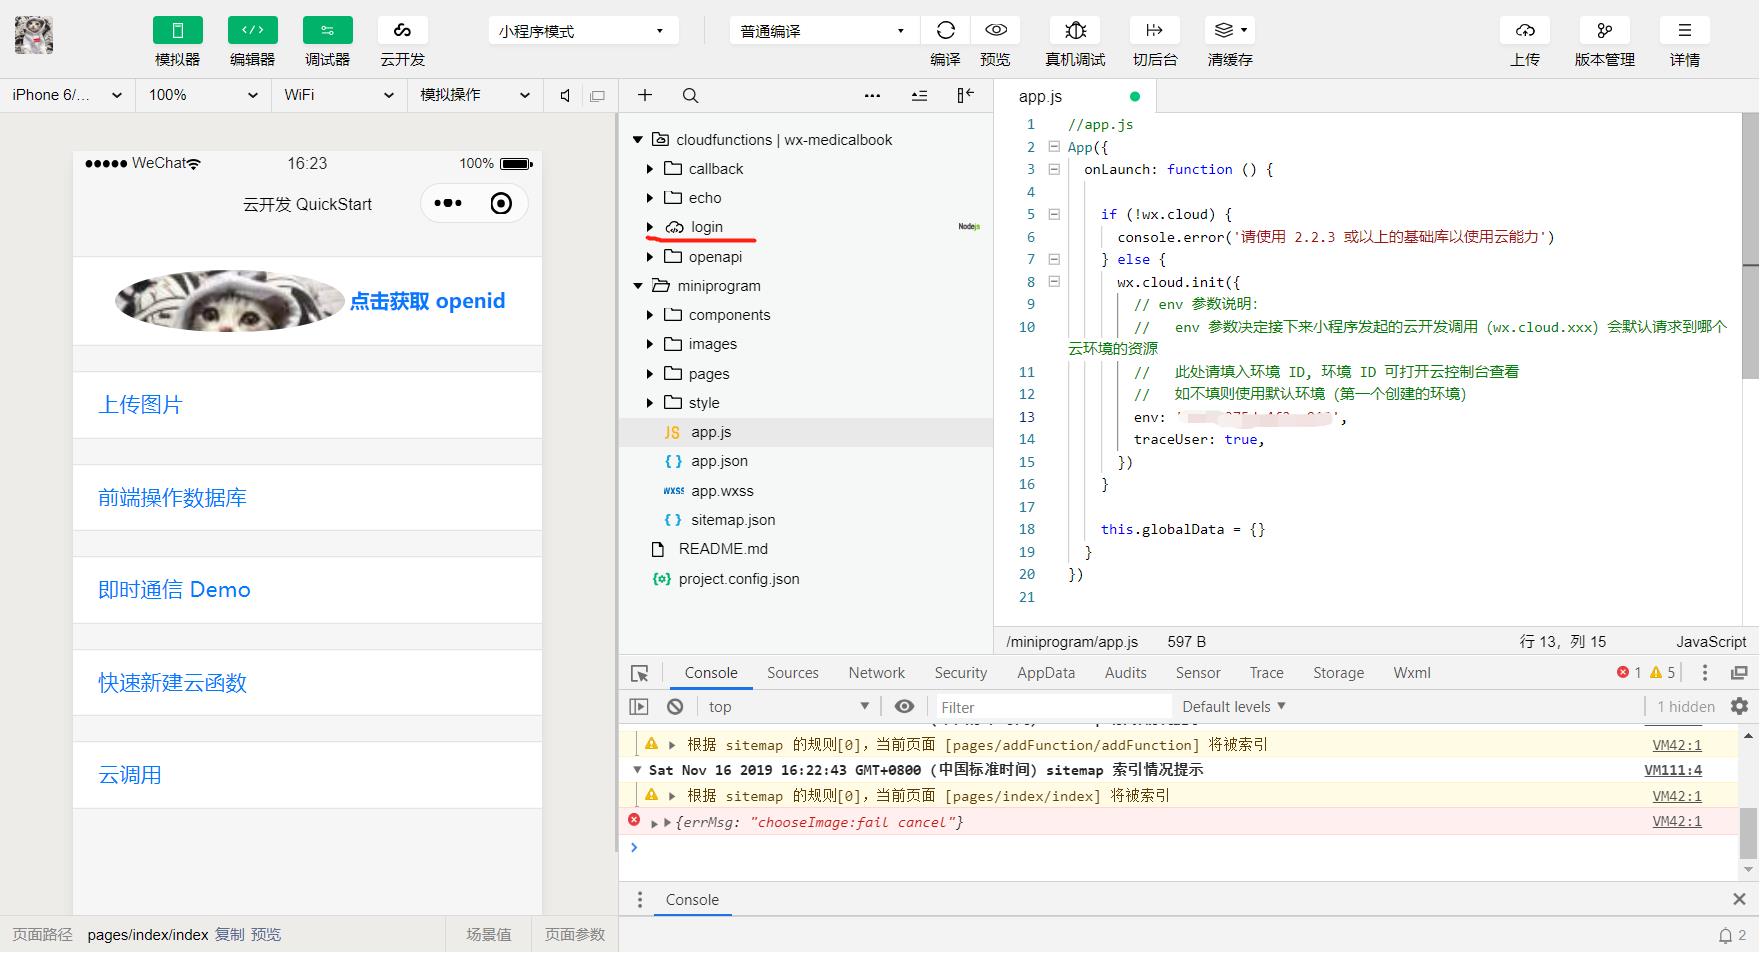The height and width of the screenshot is (953, 1760).
Task: Expand the openapi folder
Action: pos(649,257)
